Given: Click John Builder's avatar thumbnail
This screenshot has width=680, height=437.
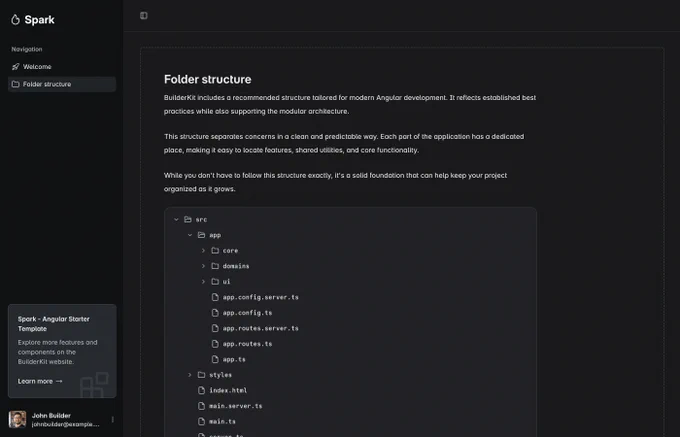Looking at the screenshot, I should click(x=17, y=419).
